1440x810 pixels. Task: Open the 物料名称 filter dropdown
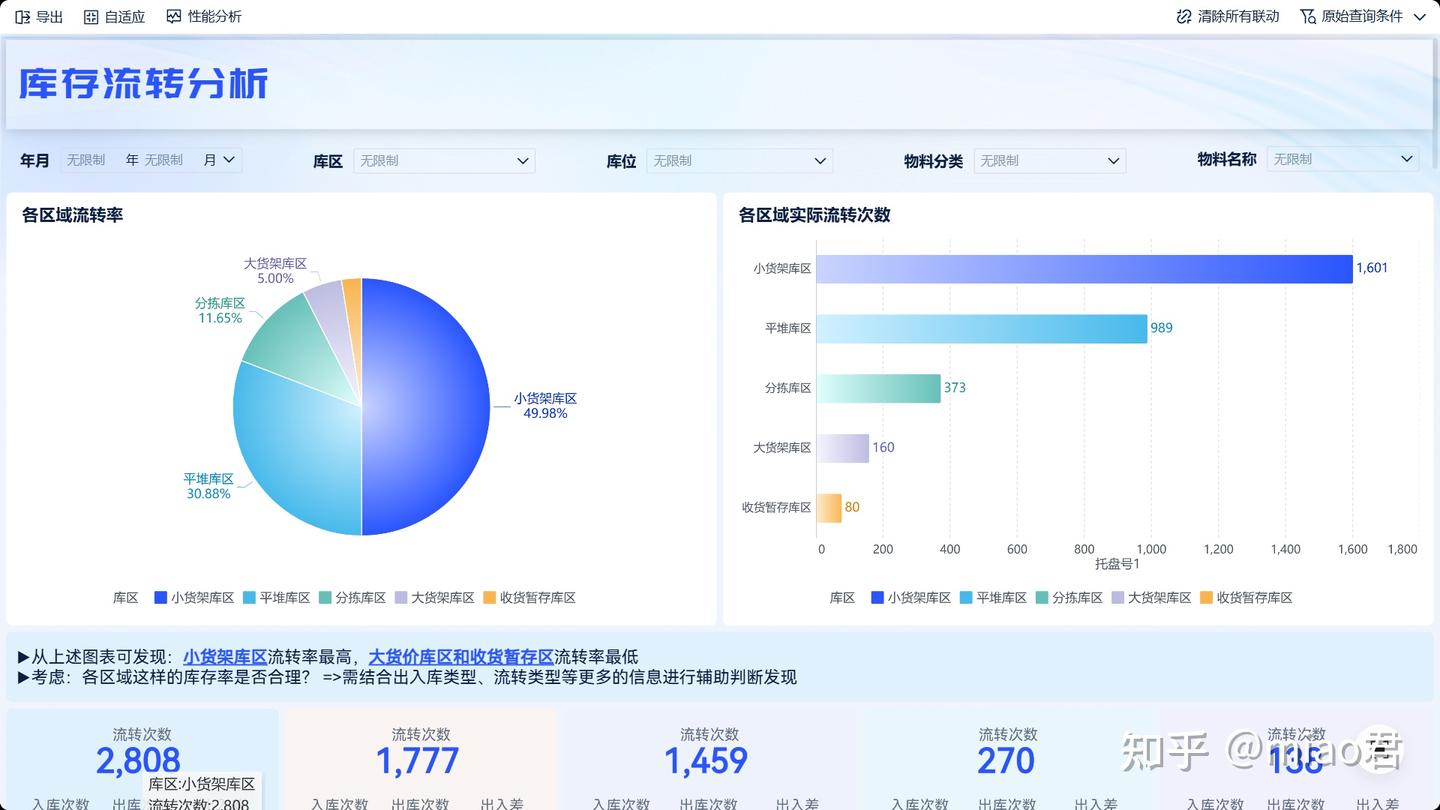[1343, 159]
